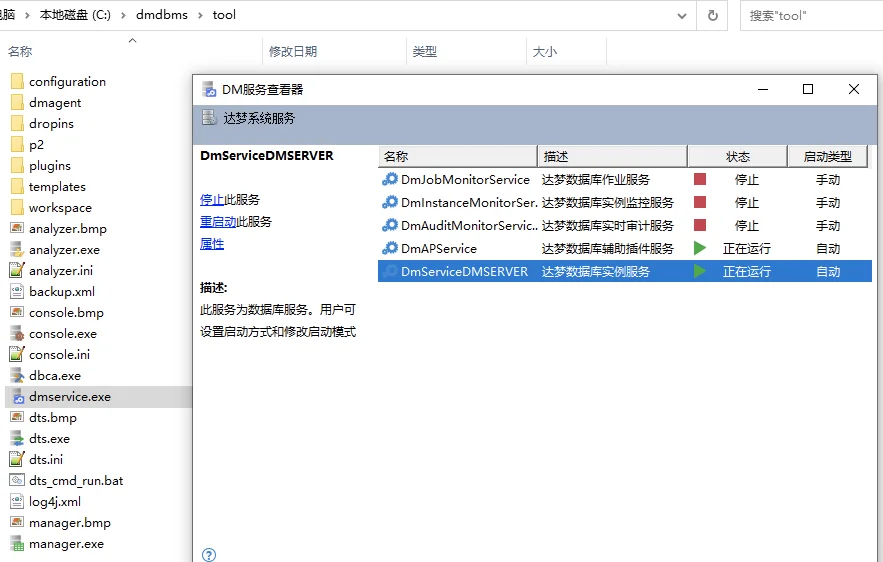
Task: Click the refresh button in the address bar
Action: [712, 15]
